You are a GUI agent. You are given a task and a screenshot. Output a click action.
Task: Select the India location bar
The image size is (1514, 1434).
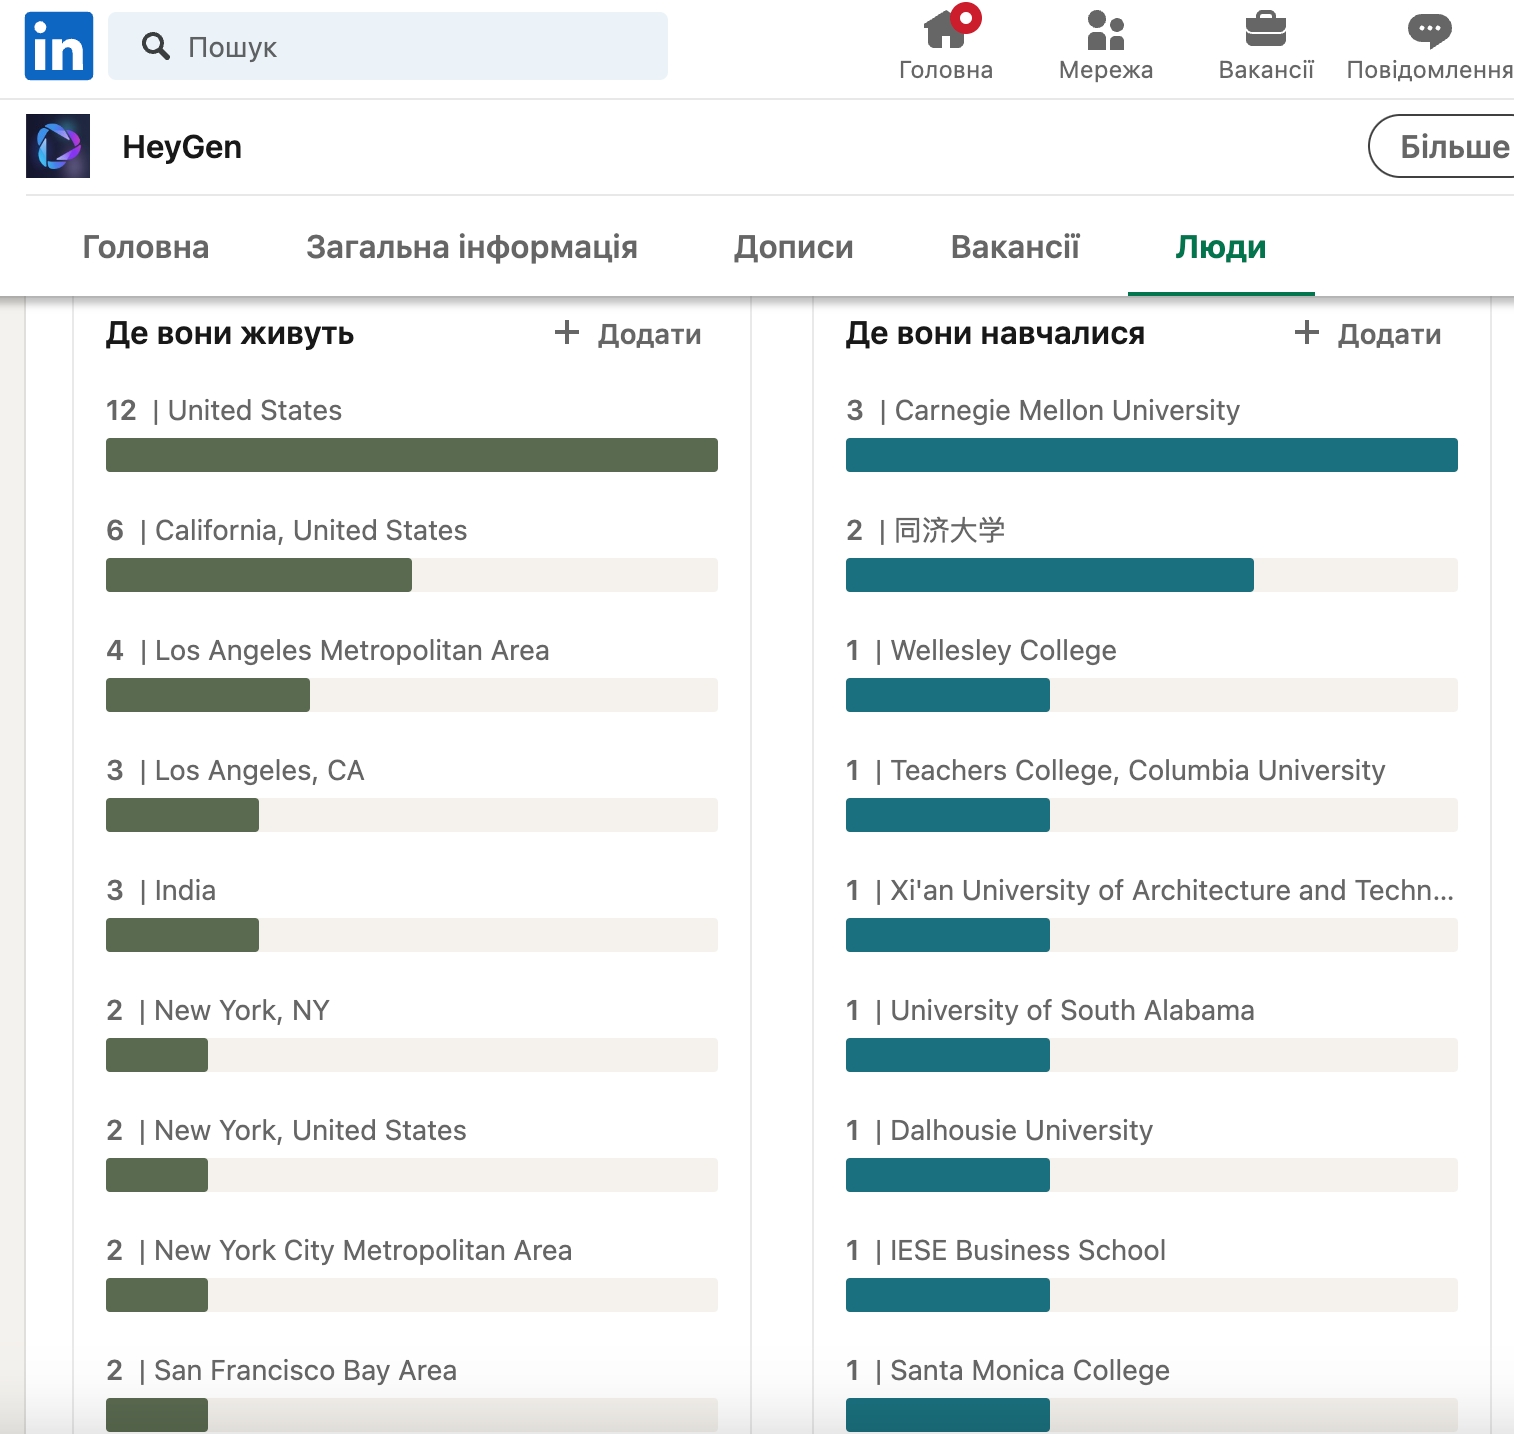(412, 935)
